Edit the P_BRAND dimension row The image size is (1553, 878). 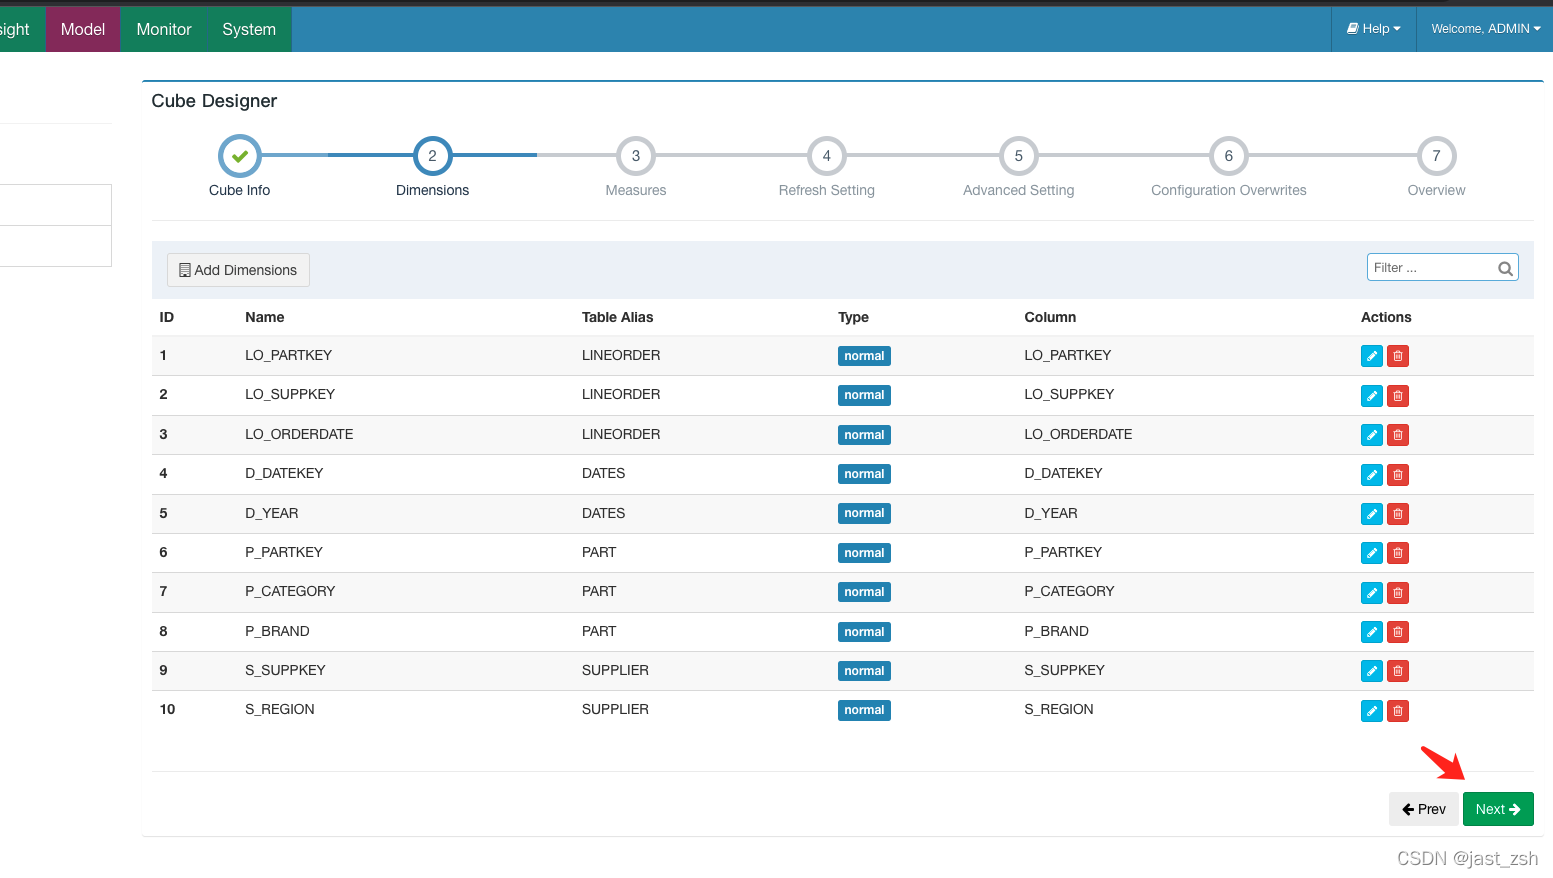pos(1371,632)
